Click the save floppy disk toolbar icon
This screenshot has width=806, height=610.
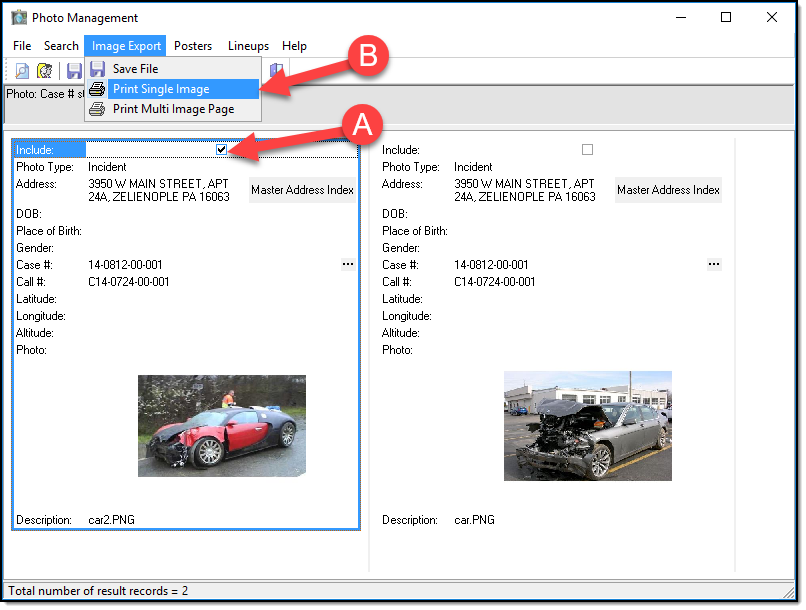(74, 71)
